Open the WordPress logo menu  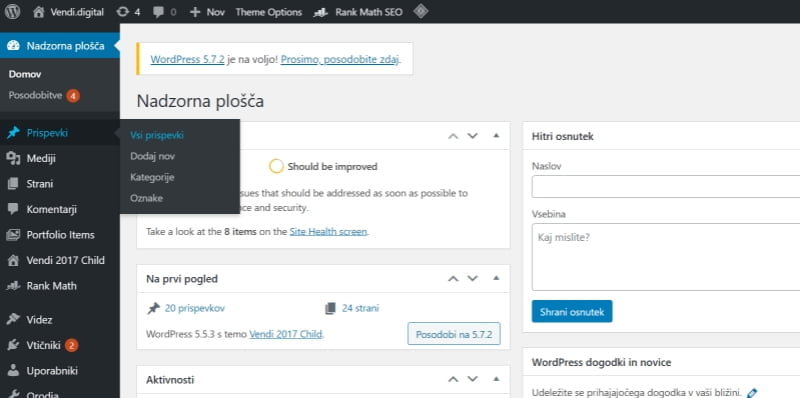tap(12, 12)
